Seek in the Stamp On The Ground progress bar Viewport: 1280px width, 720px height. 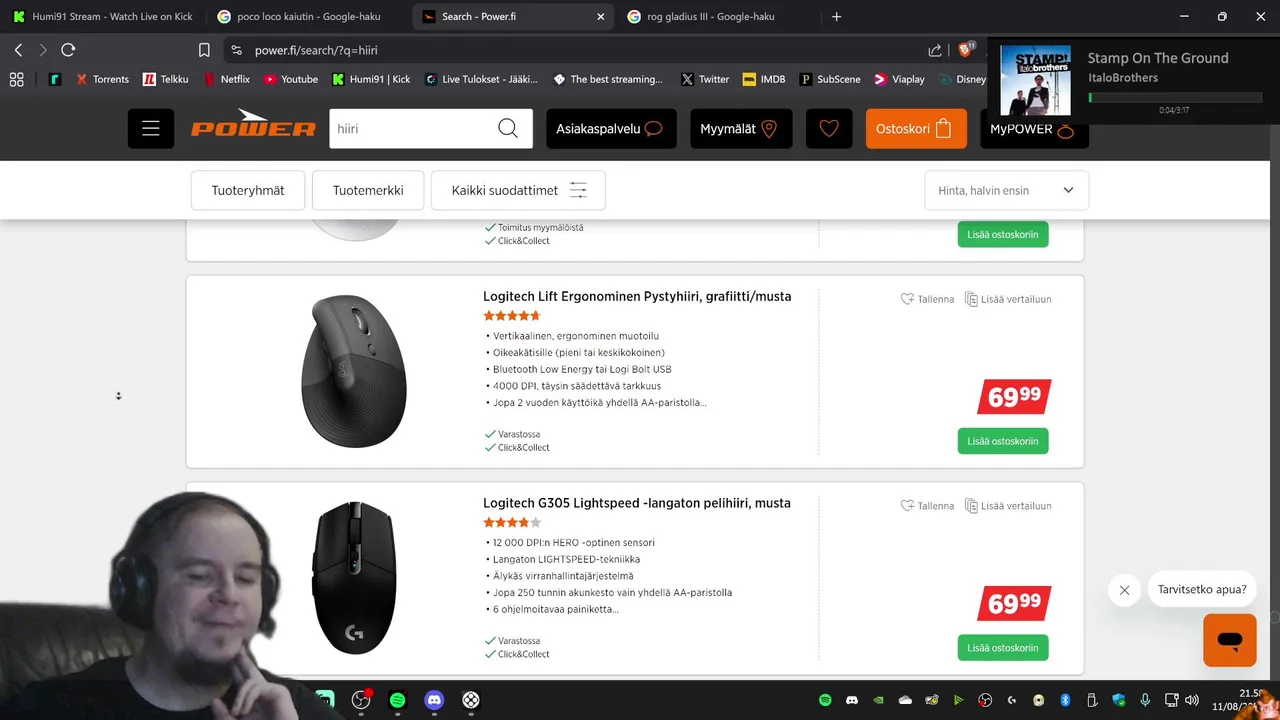pyautogui.click(x=1175, y=98)
